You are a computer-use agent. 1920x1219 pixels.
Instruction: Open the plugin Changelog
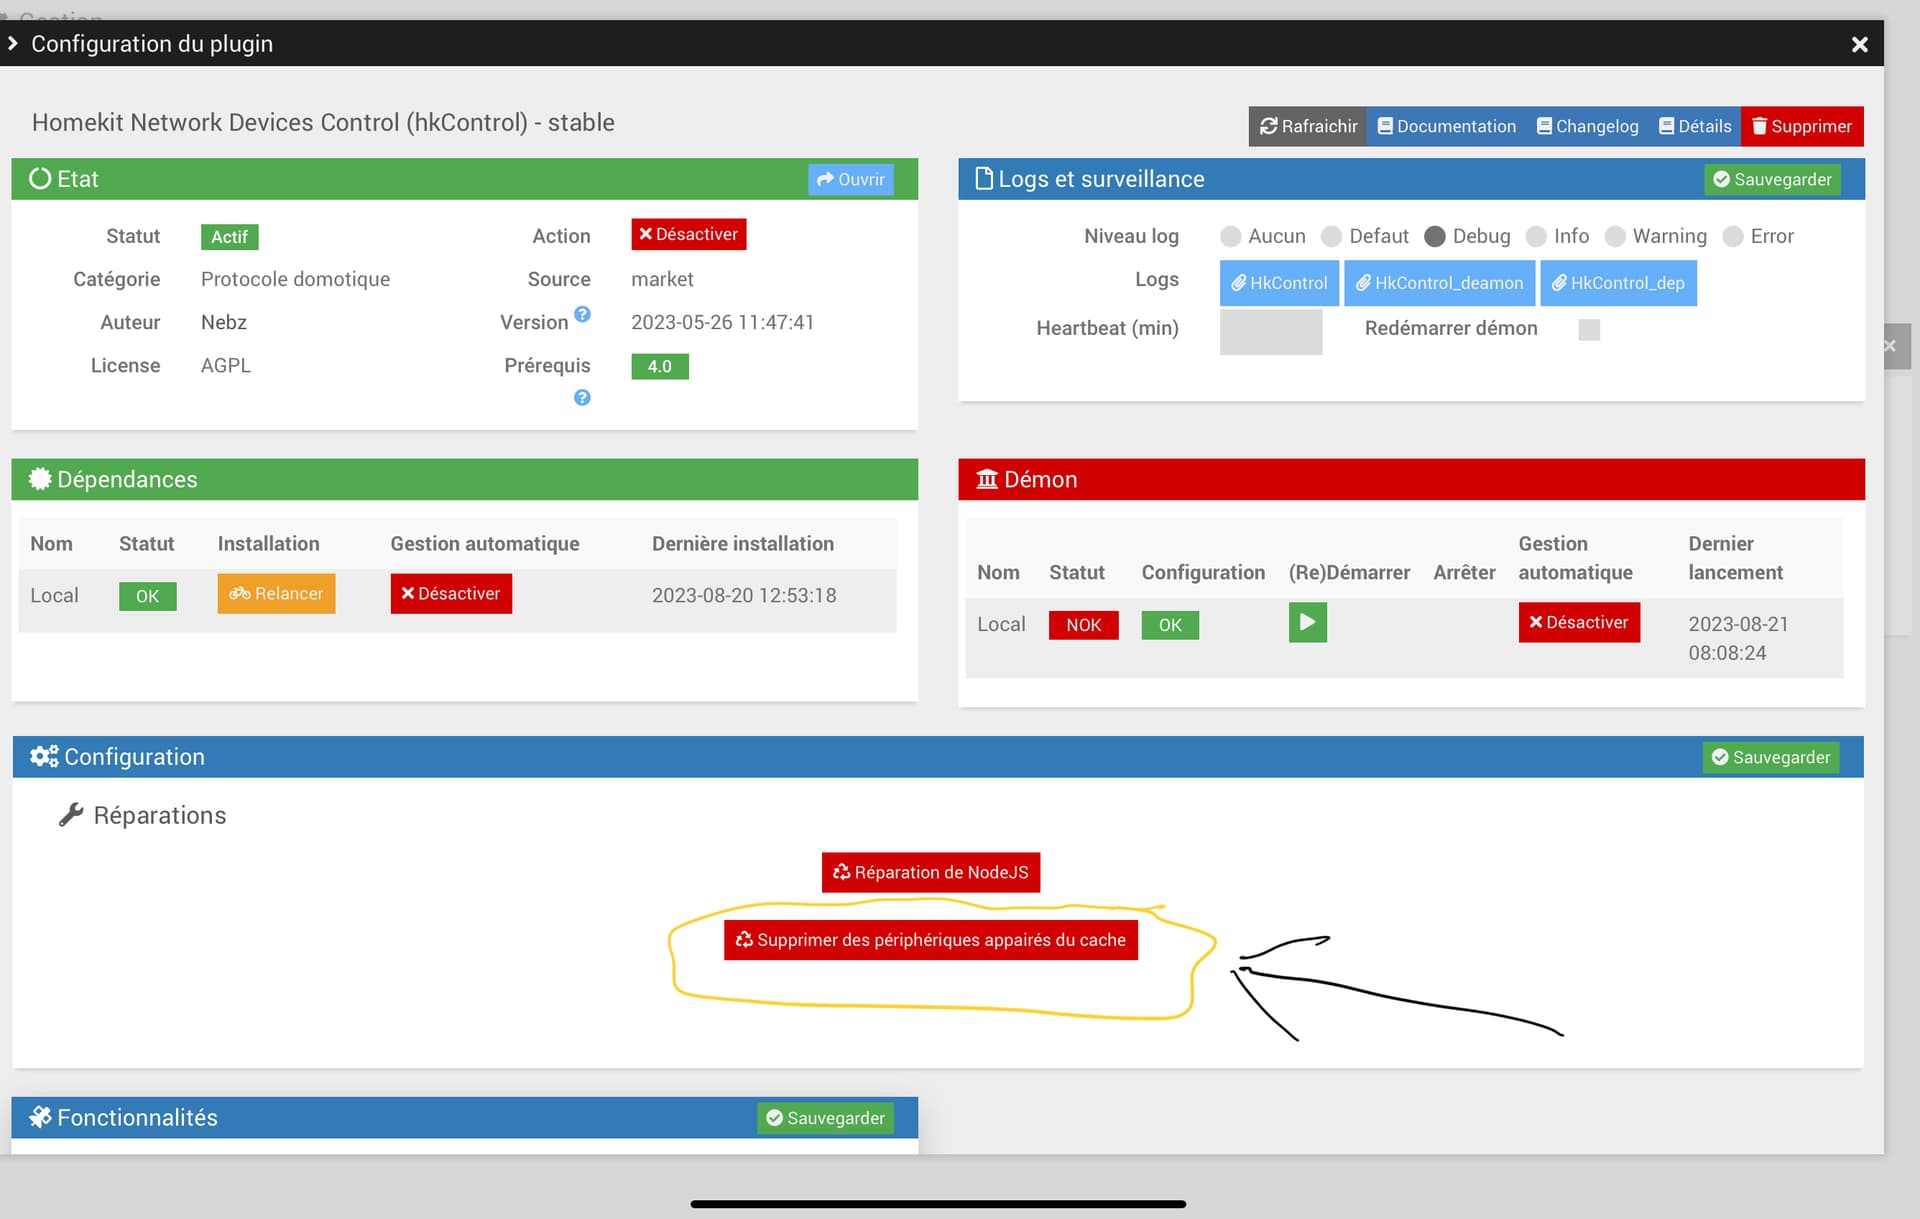(1587, 126)
